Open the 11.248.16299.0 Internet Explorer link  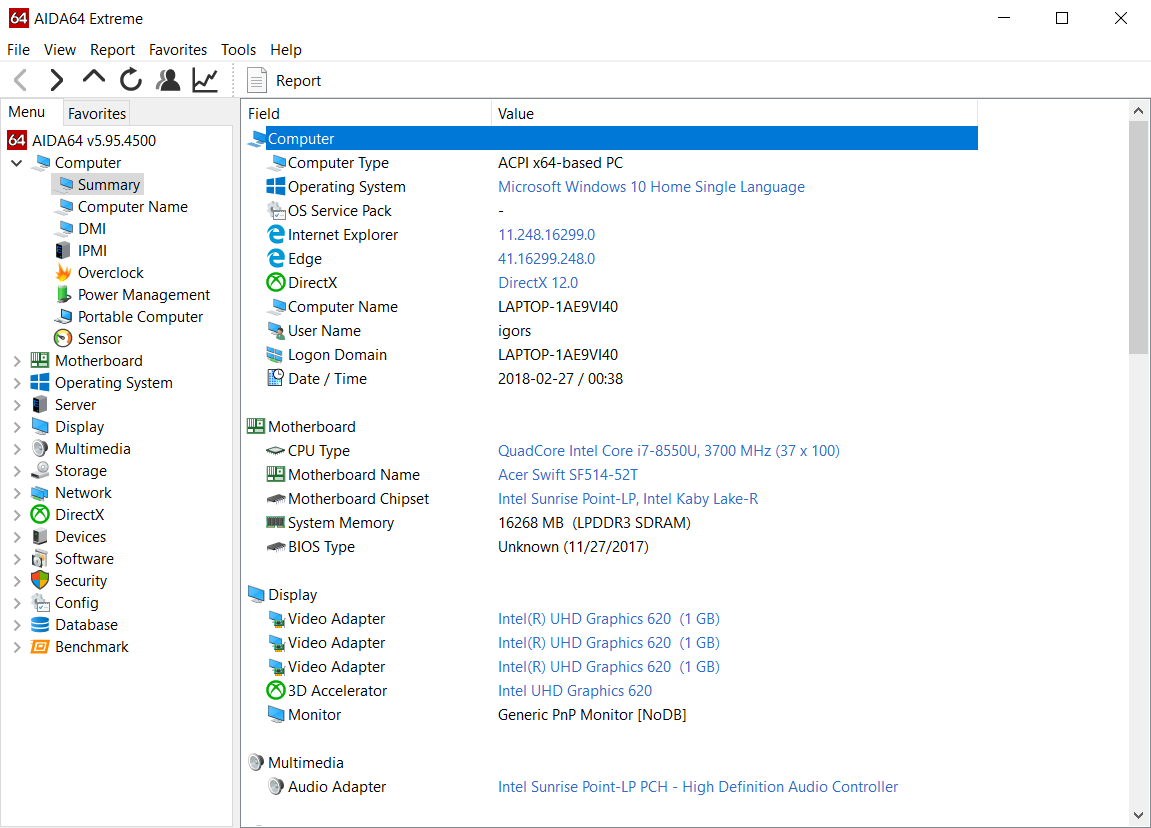coord(546,235)
